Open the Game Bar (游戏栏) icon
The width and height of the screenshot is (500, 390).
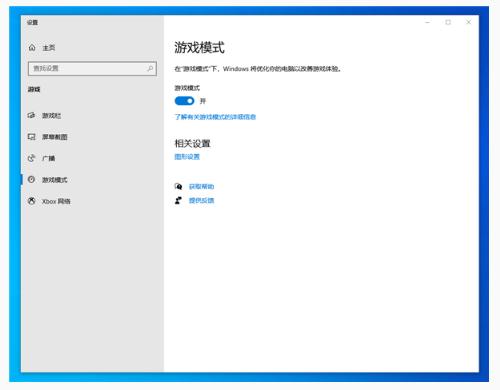(x=31, y=115)
